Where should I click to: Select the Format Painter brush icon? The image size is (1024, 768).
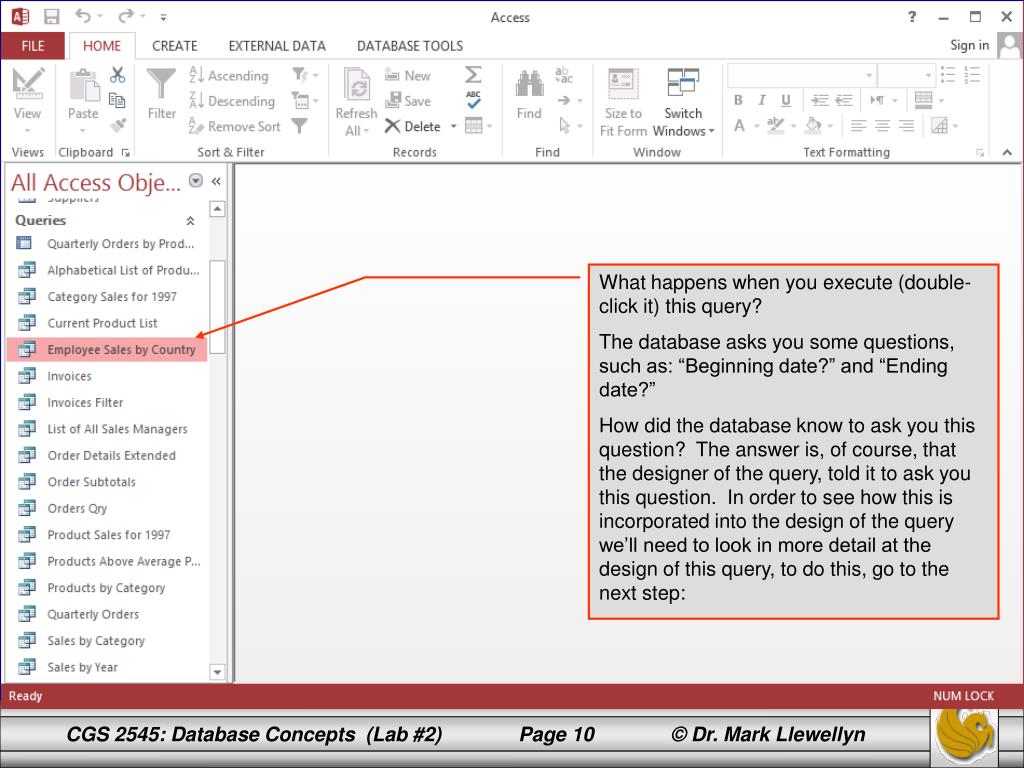coord(118,125)
